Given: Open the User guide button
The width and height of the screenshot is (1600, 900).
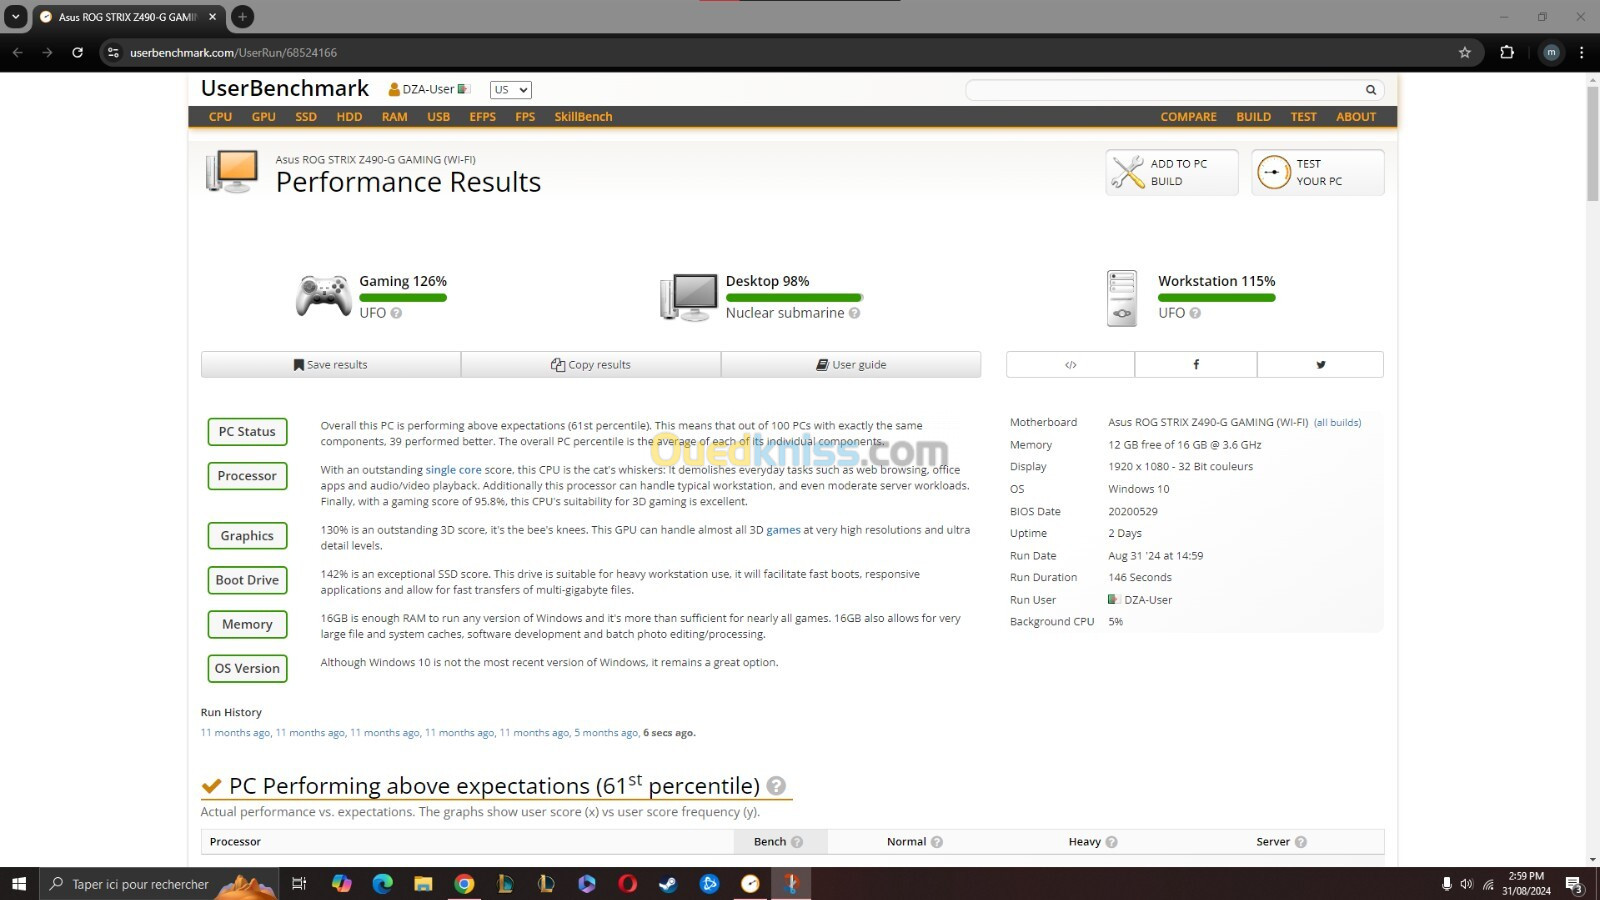Looking at the screenshot, I should tap(851, 365).
